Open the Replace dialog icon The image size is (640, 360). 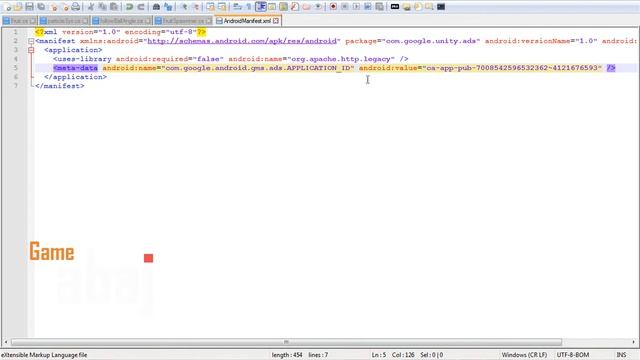coord(168,7)
